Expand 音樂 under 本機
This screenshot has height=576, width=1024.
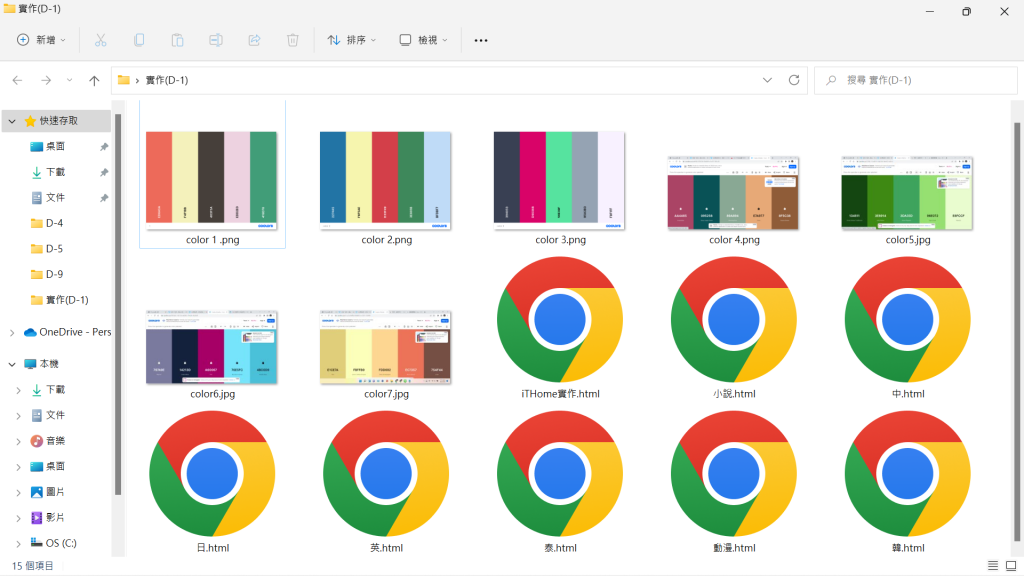(18, 441)
